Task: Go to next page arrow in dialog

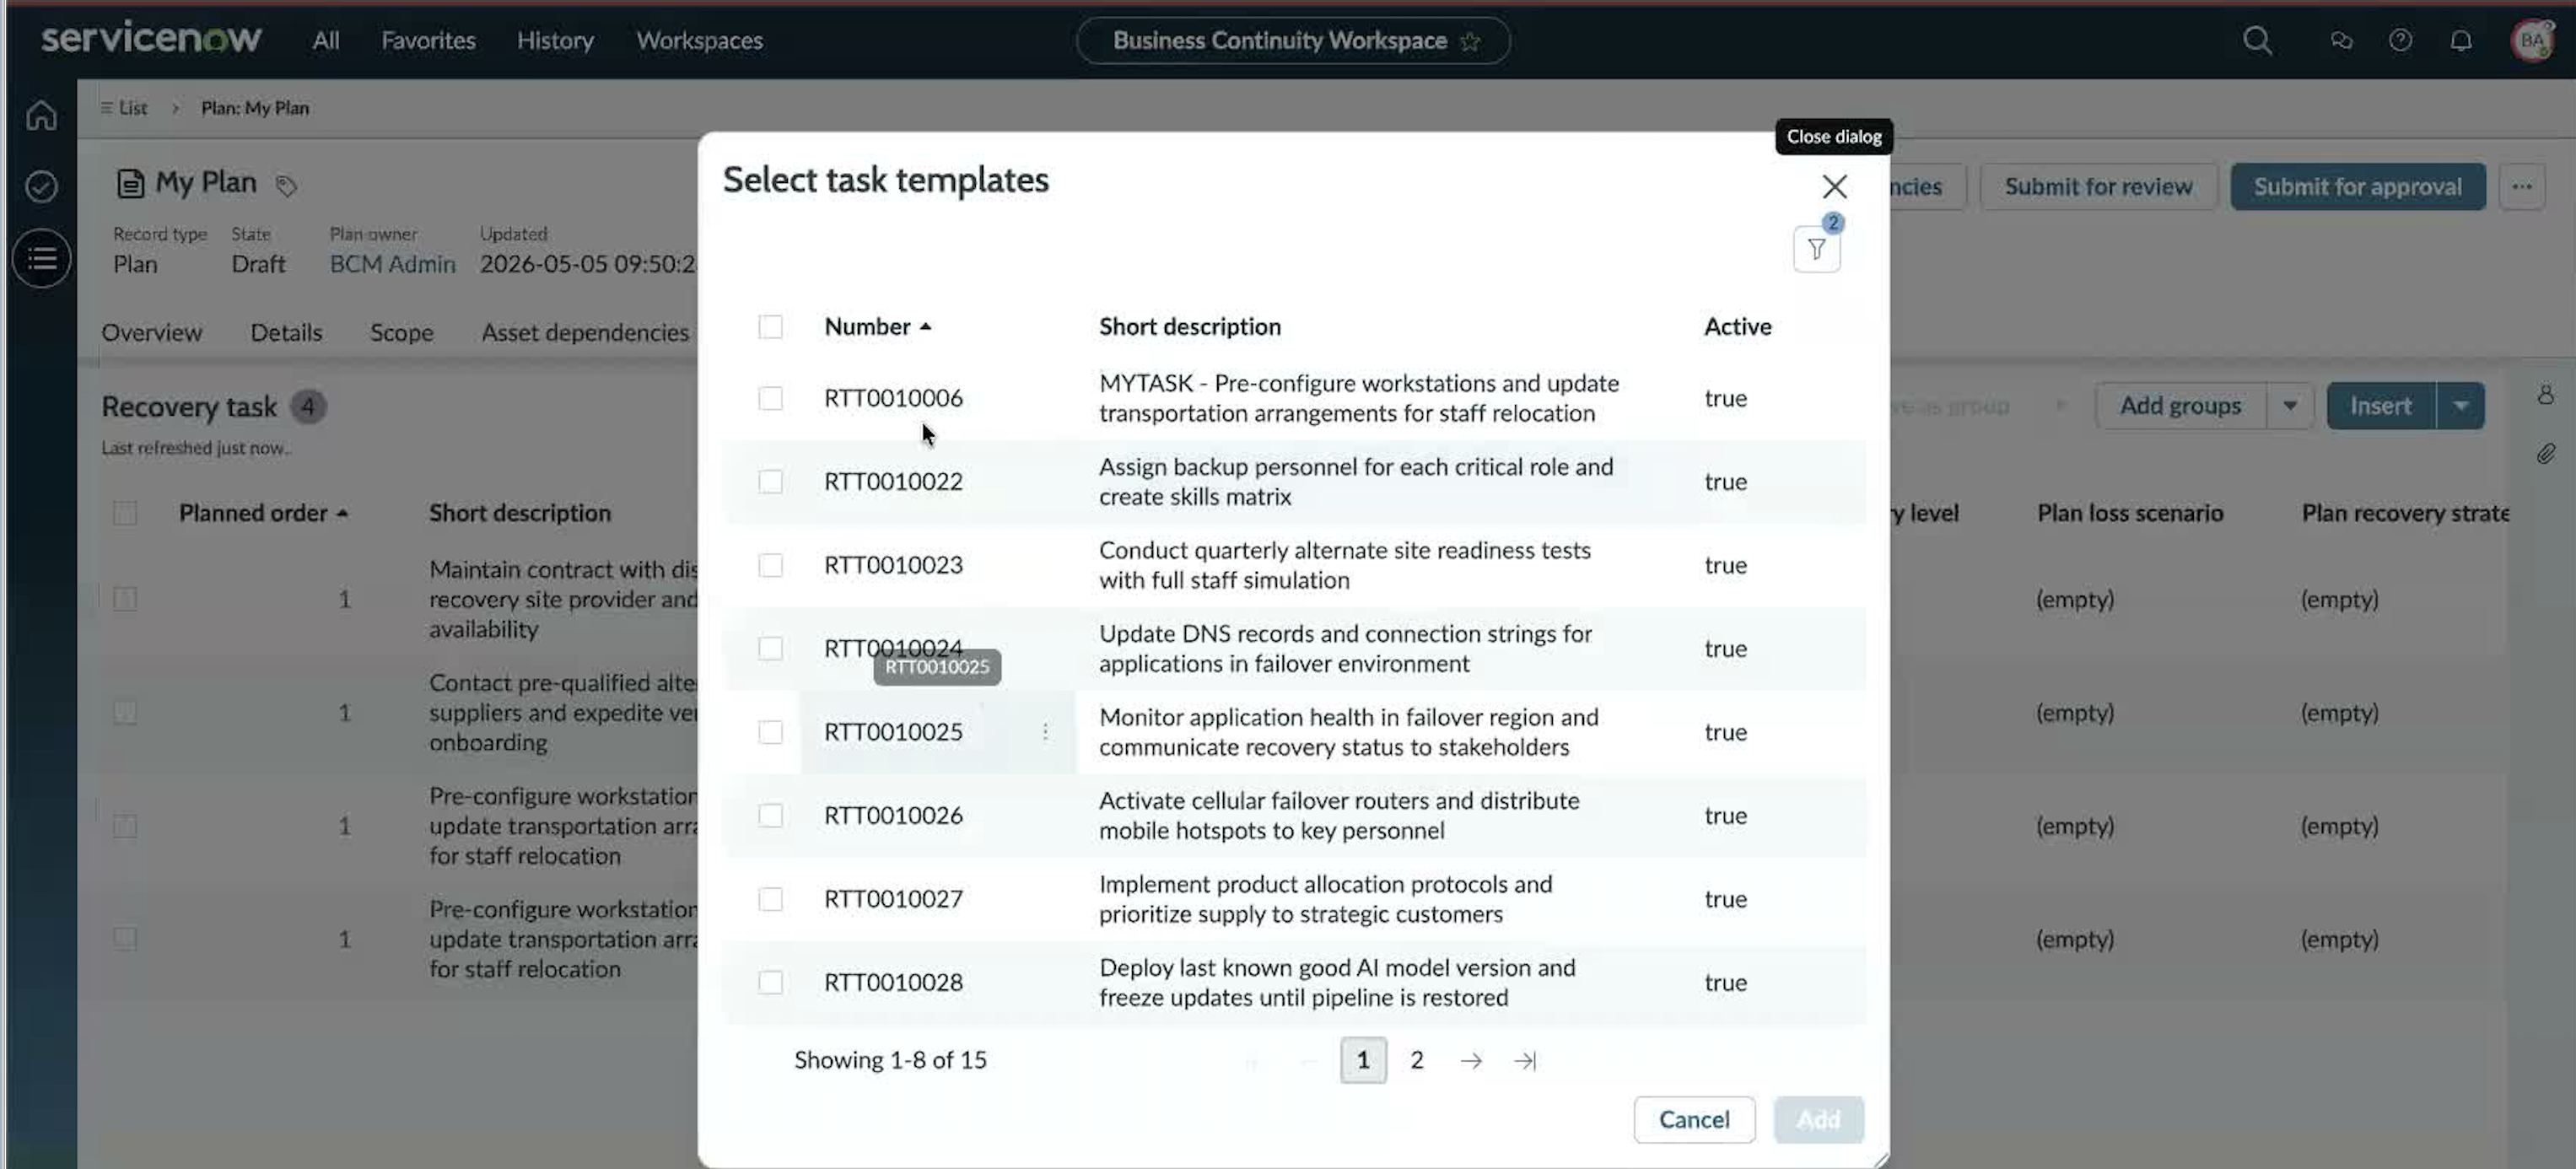Action: coord(1470,1060)
